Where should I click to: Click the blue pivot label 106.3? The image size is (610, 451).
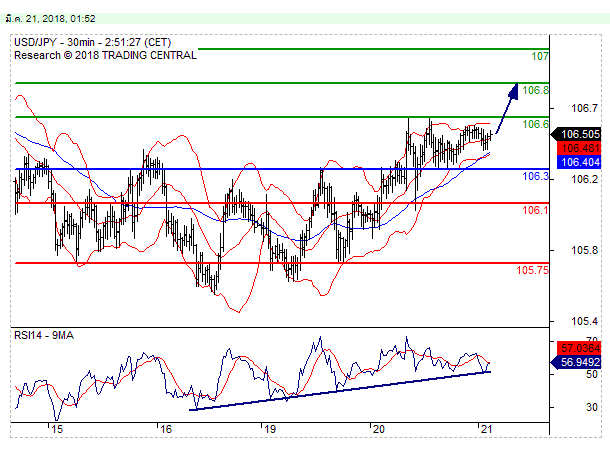tap(535, 176)
